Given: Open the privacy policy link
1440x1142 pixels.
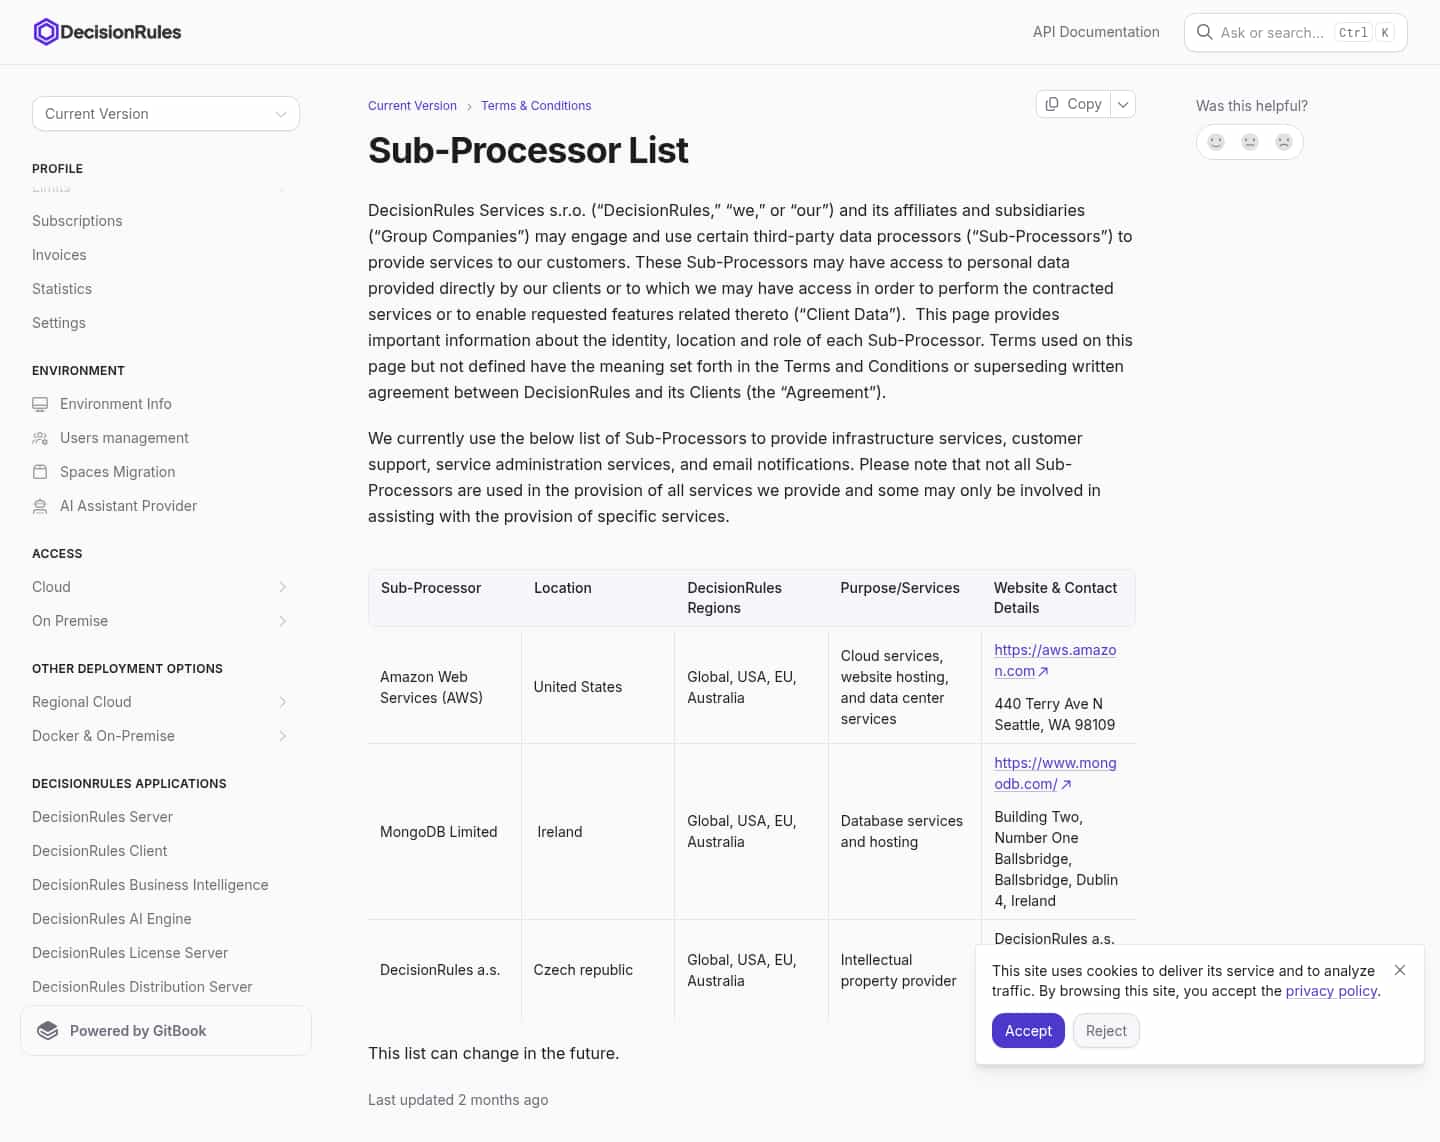Looking at the screenshot, I should [x=1331, y=991].
